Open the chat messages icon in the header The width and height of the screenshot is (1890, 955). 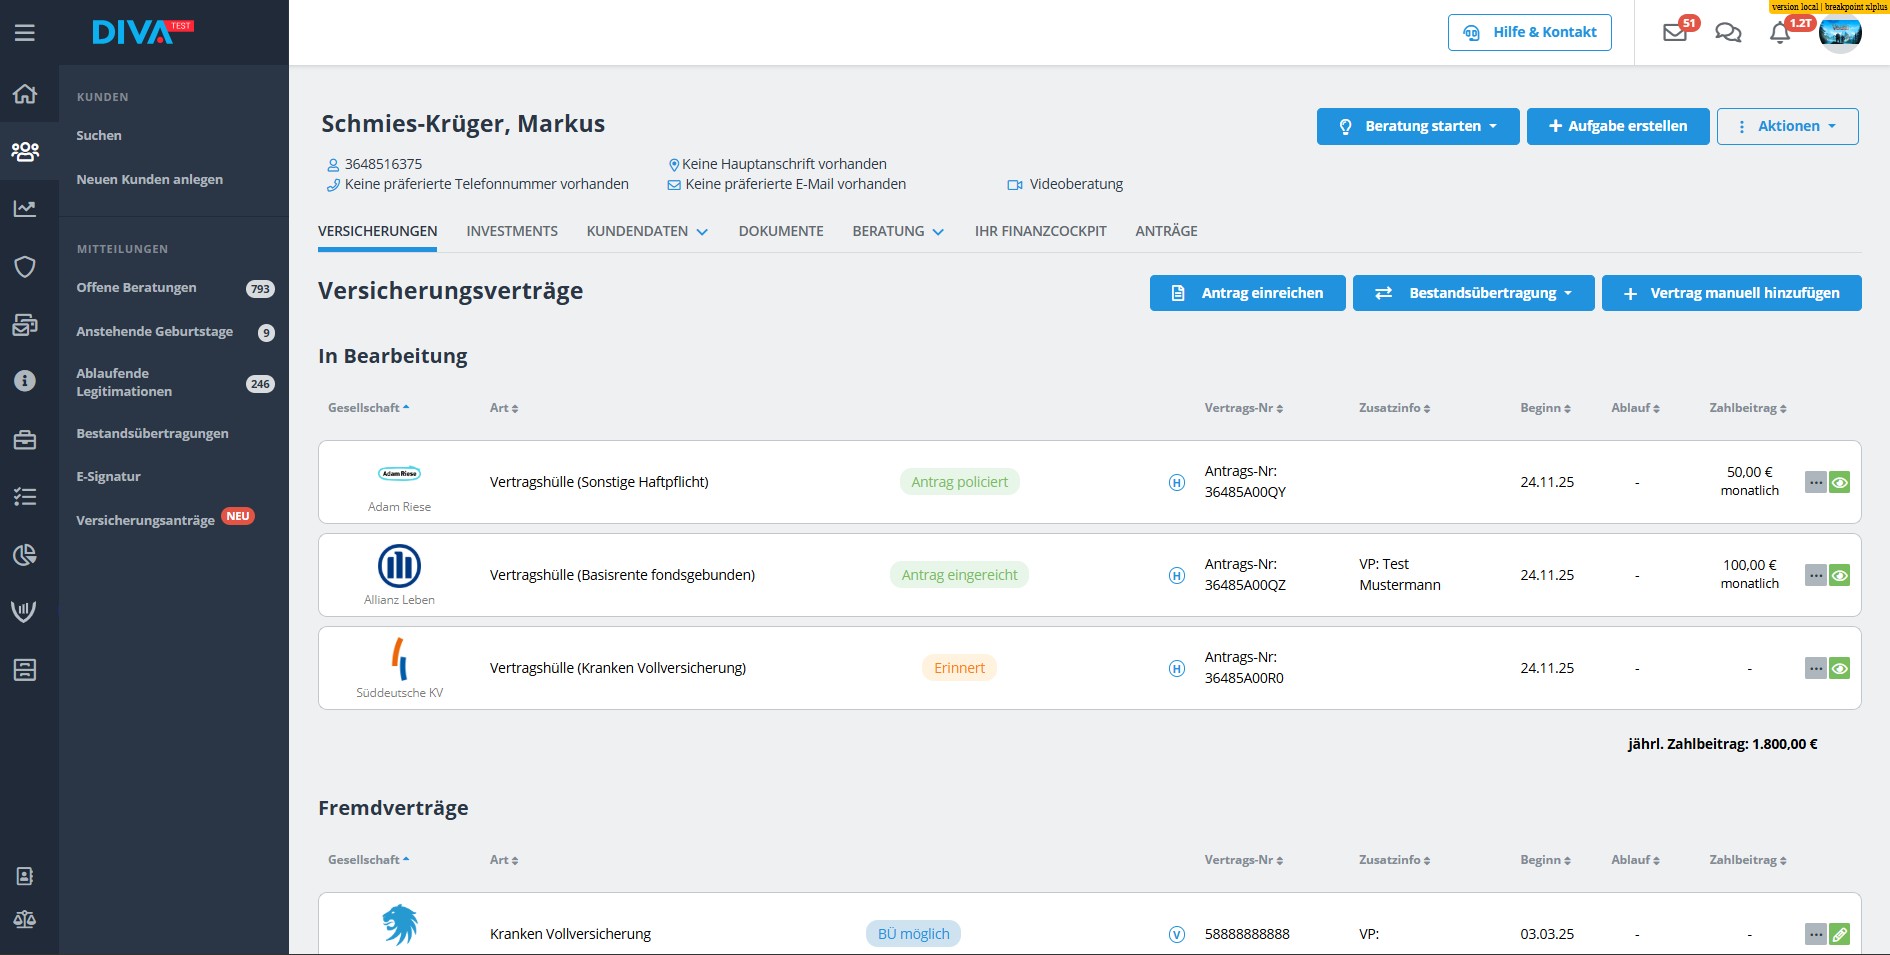(x=1728, y=33)
